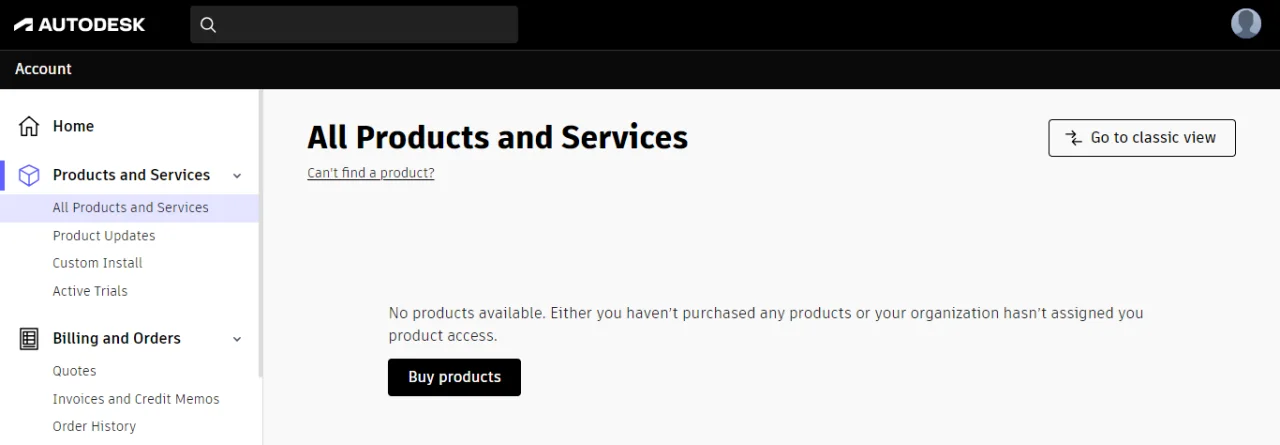This screenshot has height=445, width=1280.
Task: Open Custom Install page
Action: tap(97, 263)
